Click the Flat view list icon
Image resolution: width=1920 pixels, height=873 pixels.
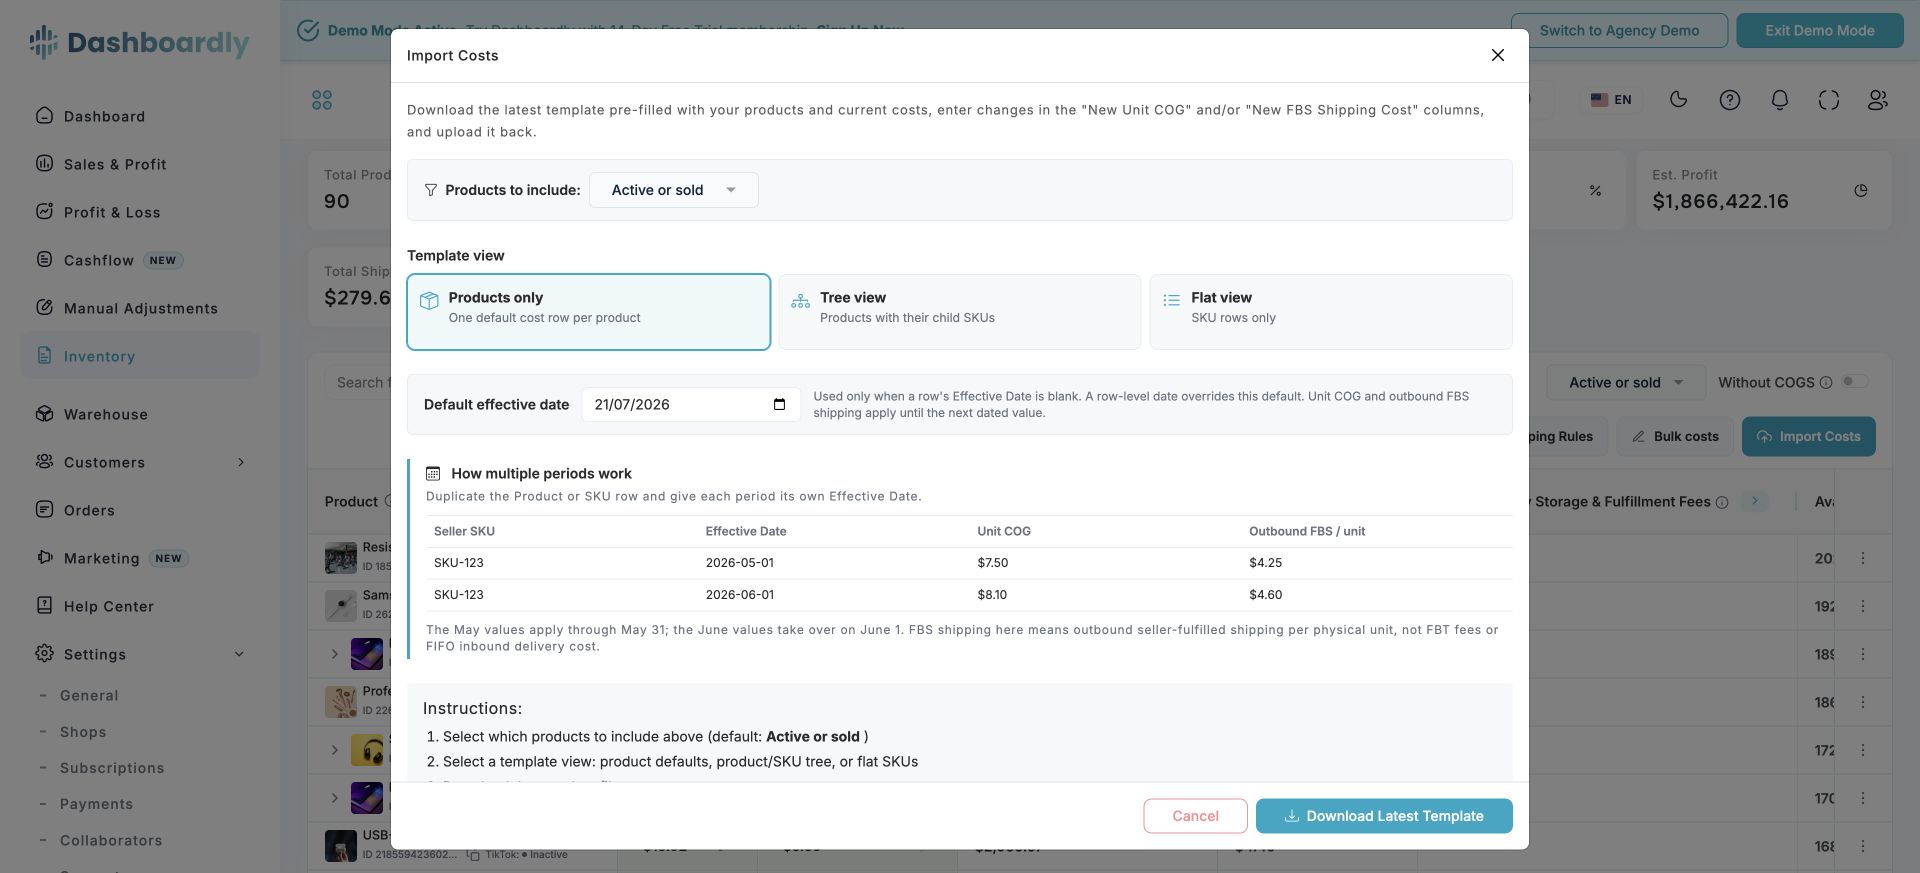click(x=1171, y=300)
